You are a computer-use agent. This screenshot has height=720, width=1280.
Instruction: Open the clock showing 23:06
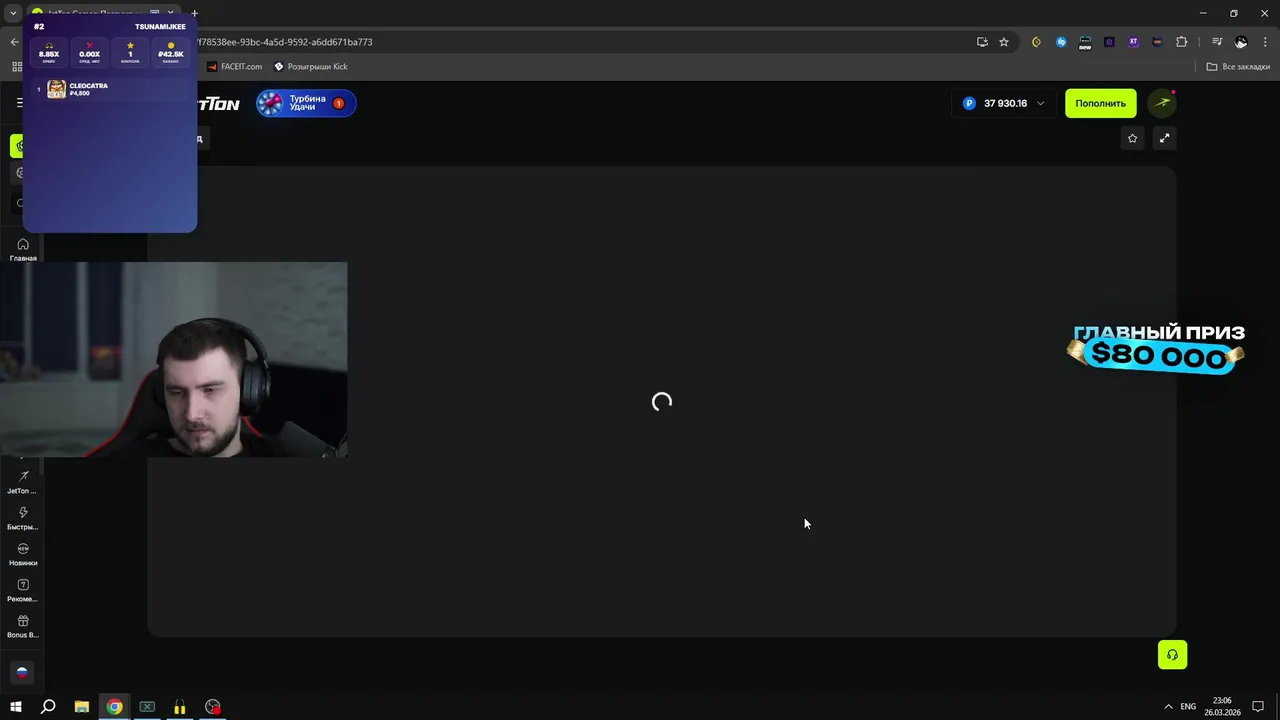1222,707
